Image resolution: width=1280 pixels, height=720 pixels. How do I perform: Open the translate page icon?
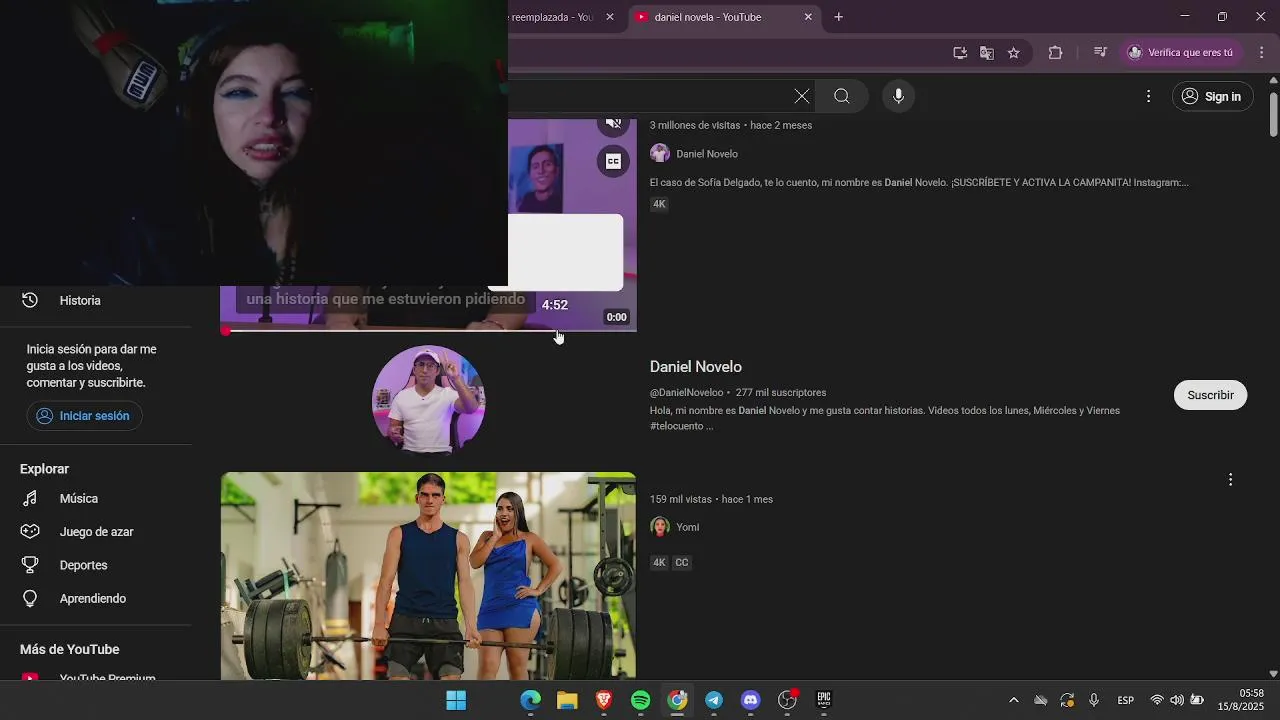[x=987, y=53]
